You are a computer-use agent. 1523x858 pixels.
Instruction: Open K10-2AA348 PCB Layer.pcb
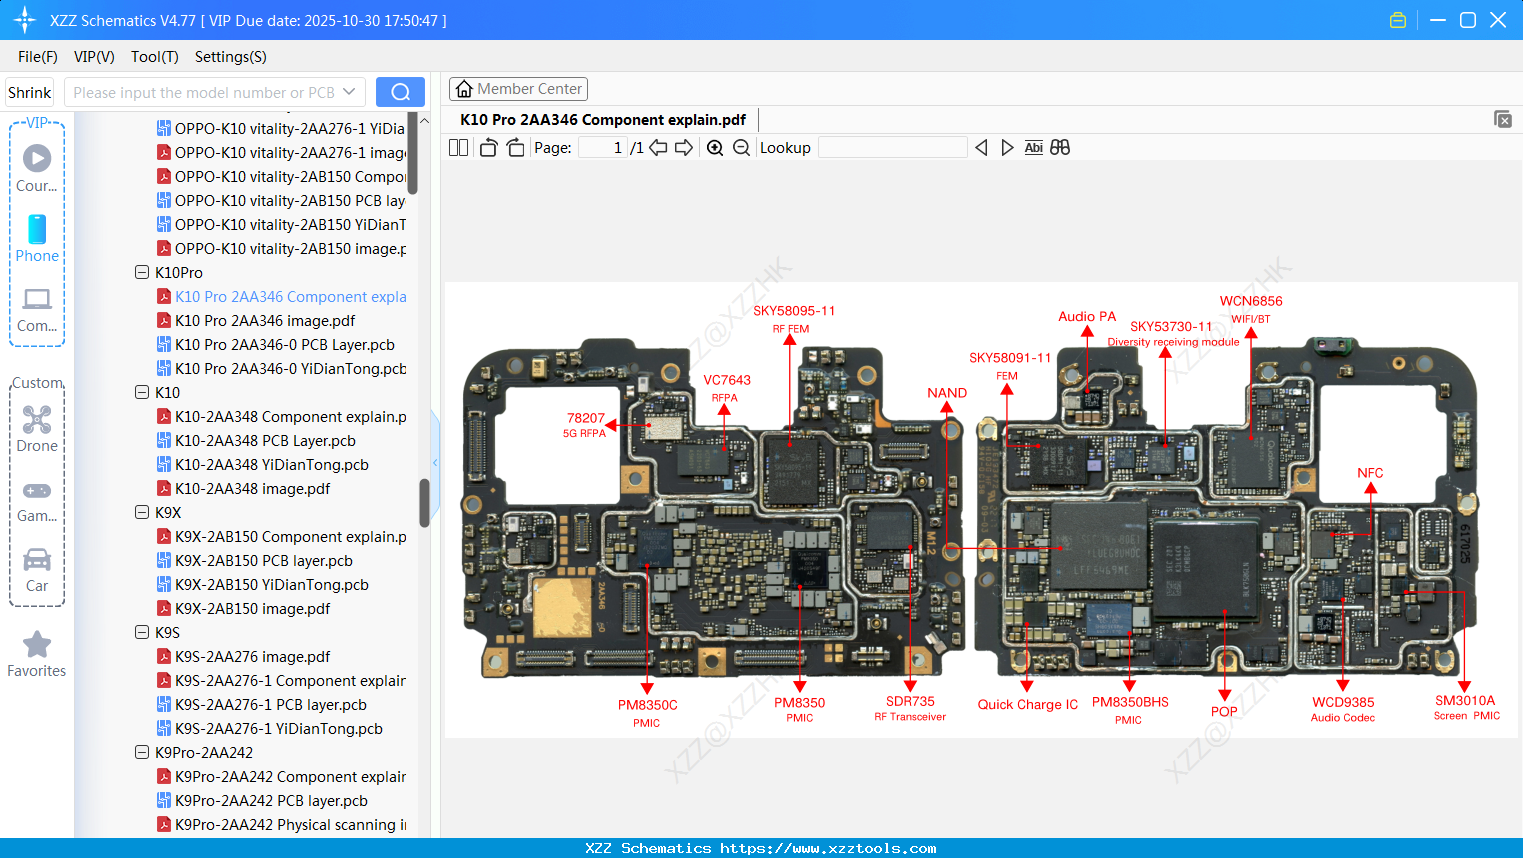[x=265, y=441]
